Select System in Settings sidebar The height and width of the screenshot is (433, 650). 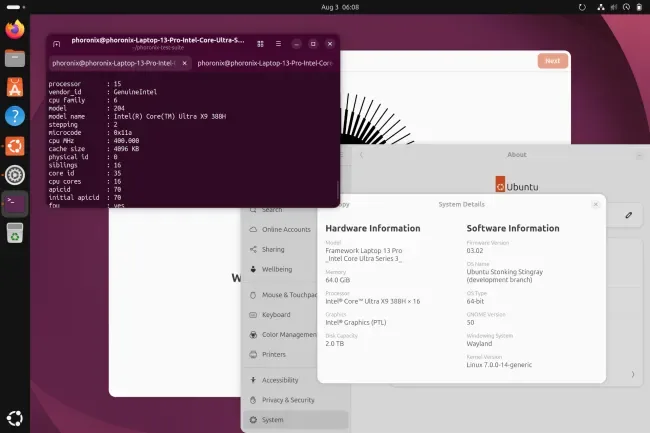pos(295,420)
